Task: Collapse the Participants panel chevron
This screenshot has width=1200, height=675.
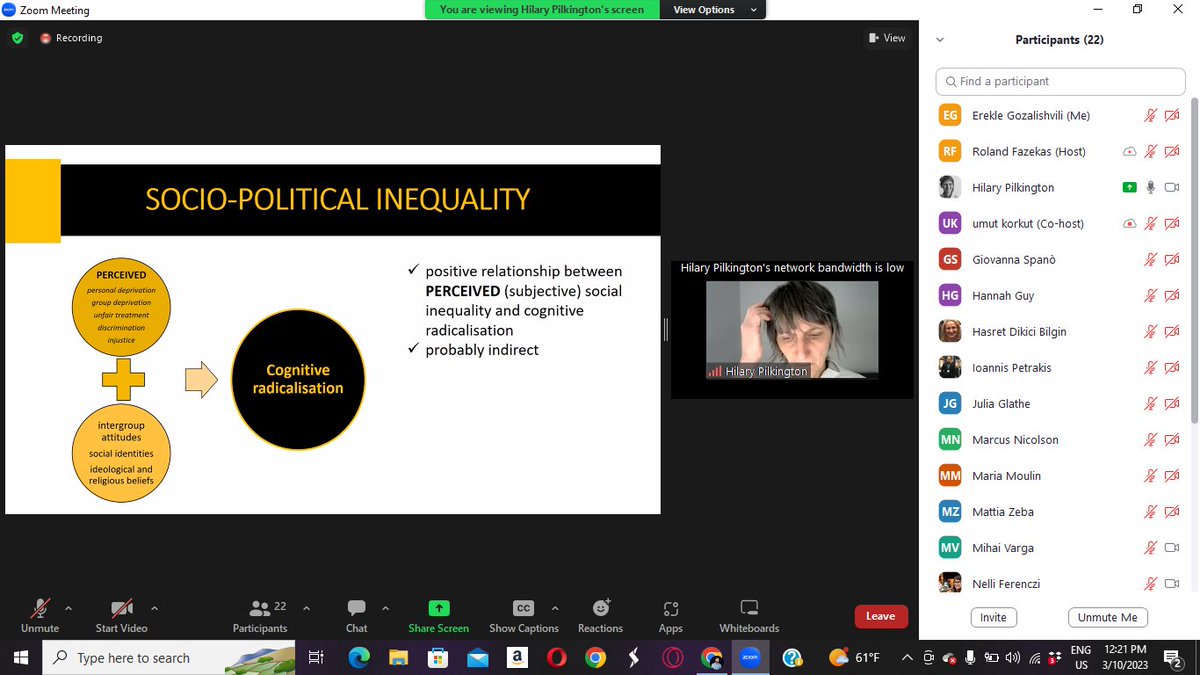Action: point(939,40)
